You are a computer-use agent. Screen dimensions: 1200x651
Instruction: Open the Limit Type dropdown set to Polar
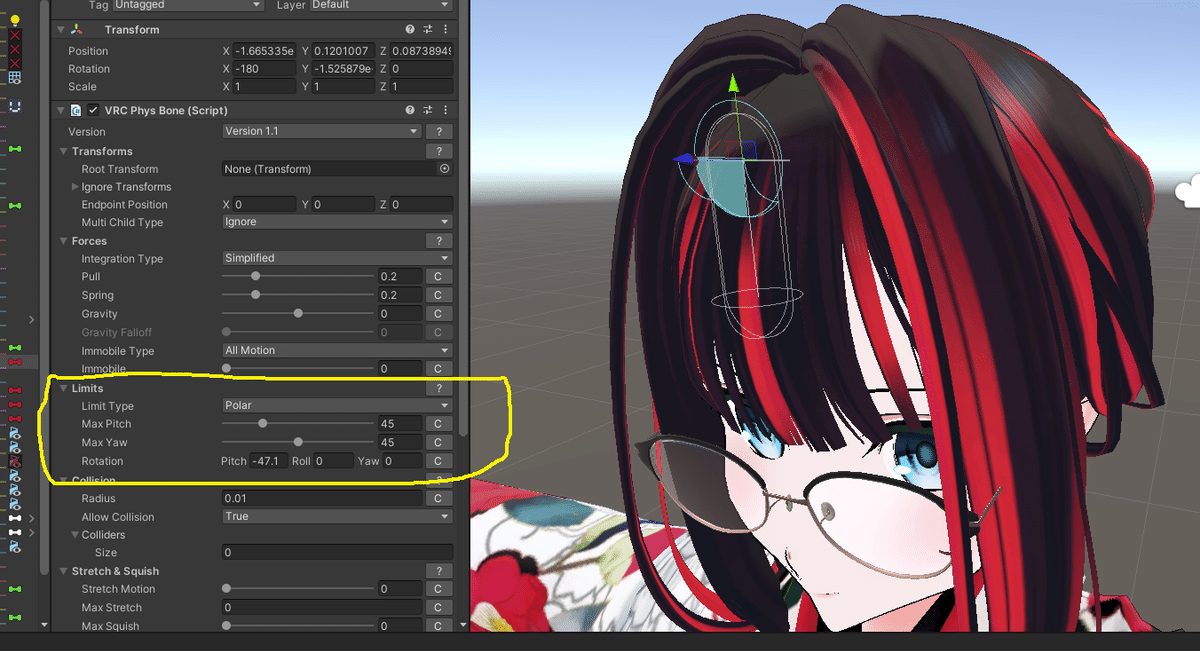(x=336, y=405)
